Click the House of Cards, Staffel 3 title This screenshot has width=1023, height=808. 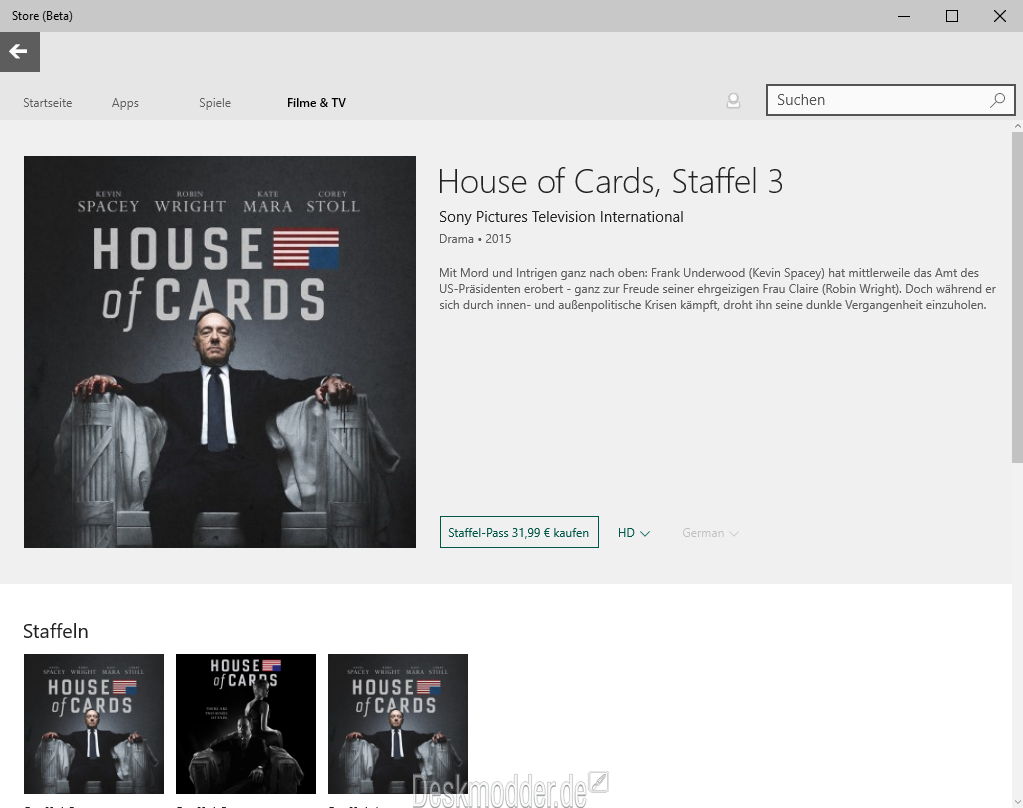[x=610, y=181]
